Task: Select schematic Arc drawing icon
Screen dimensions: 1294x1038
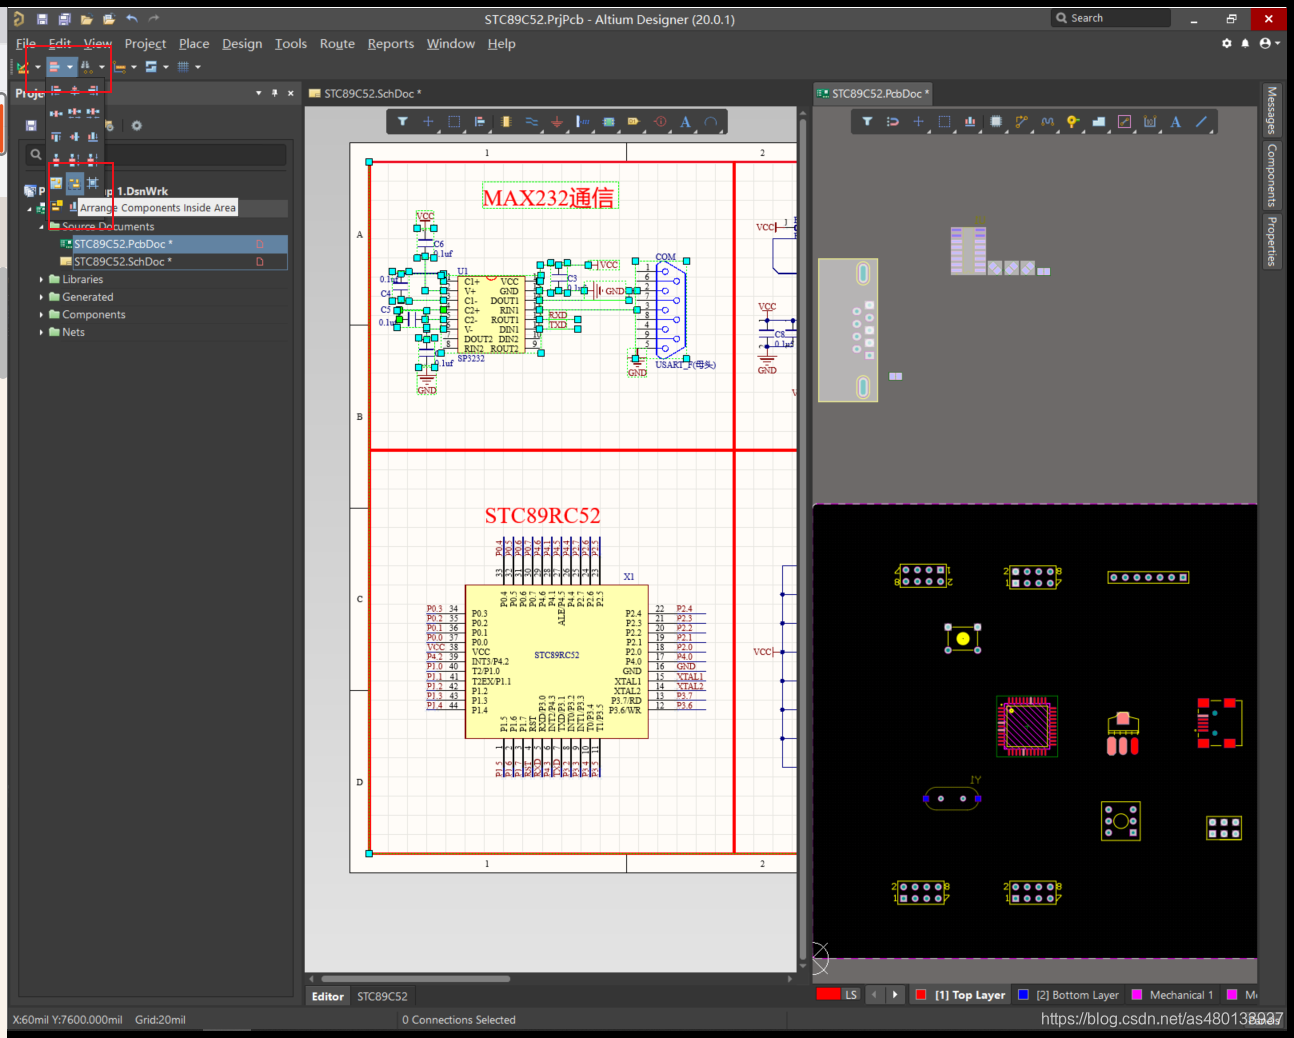Action: (711, 122)
